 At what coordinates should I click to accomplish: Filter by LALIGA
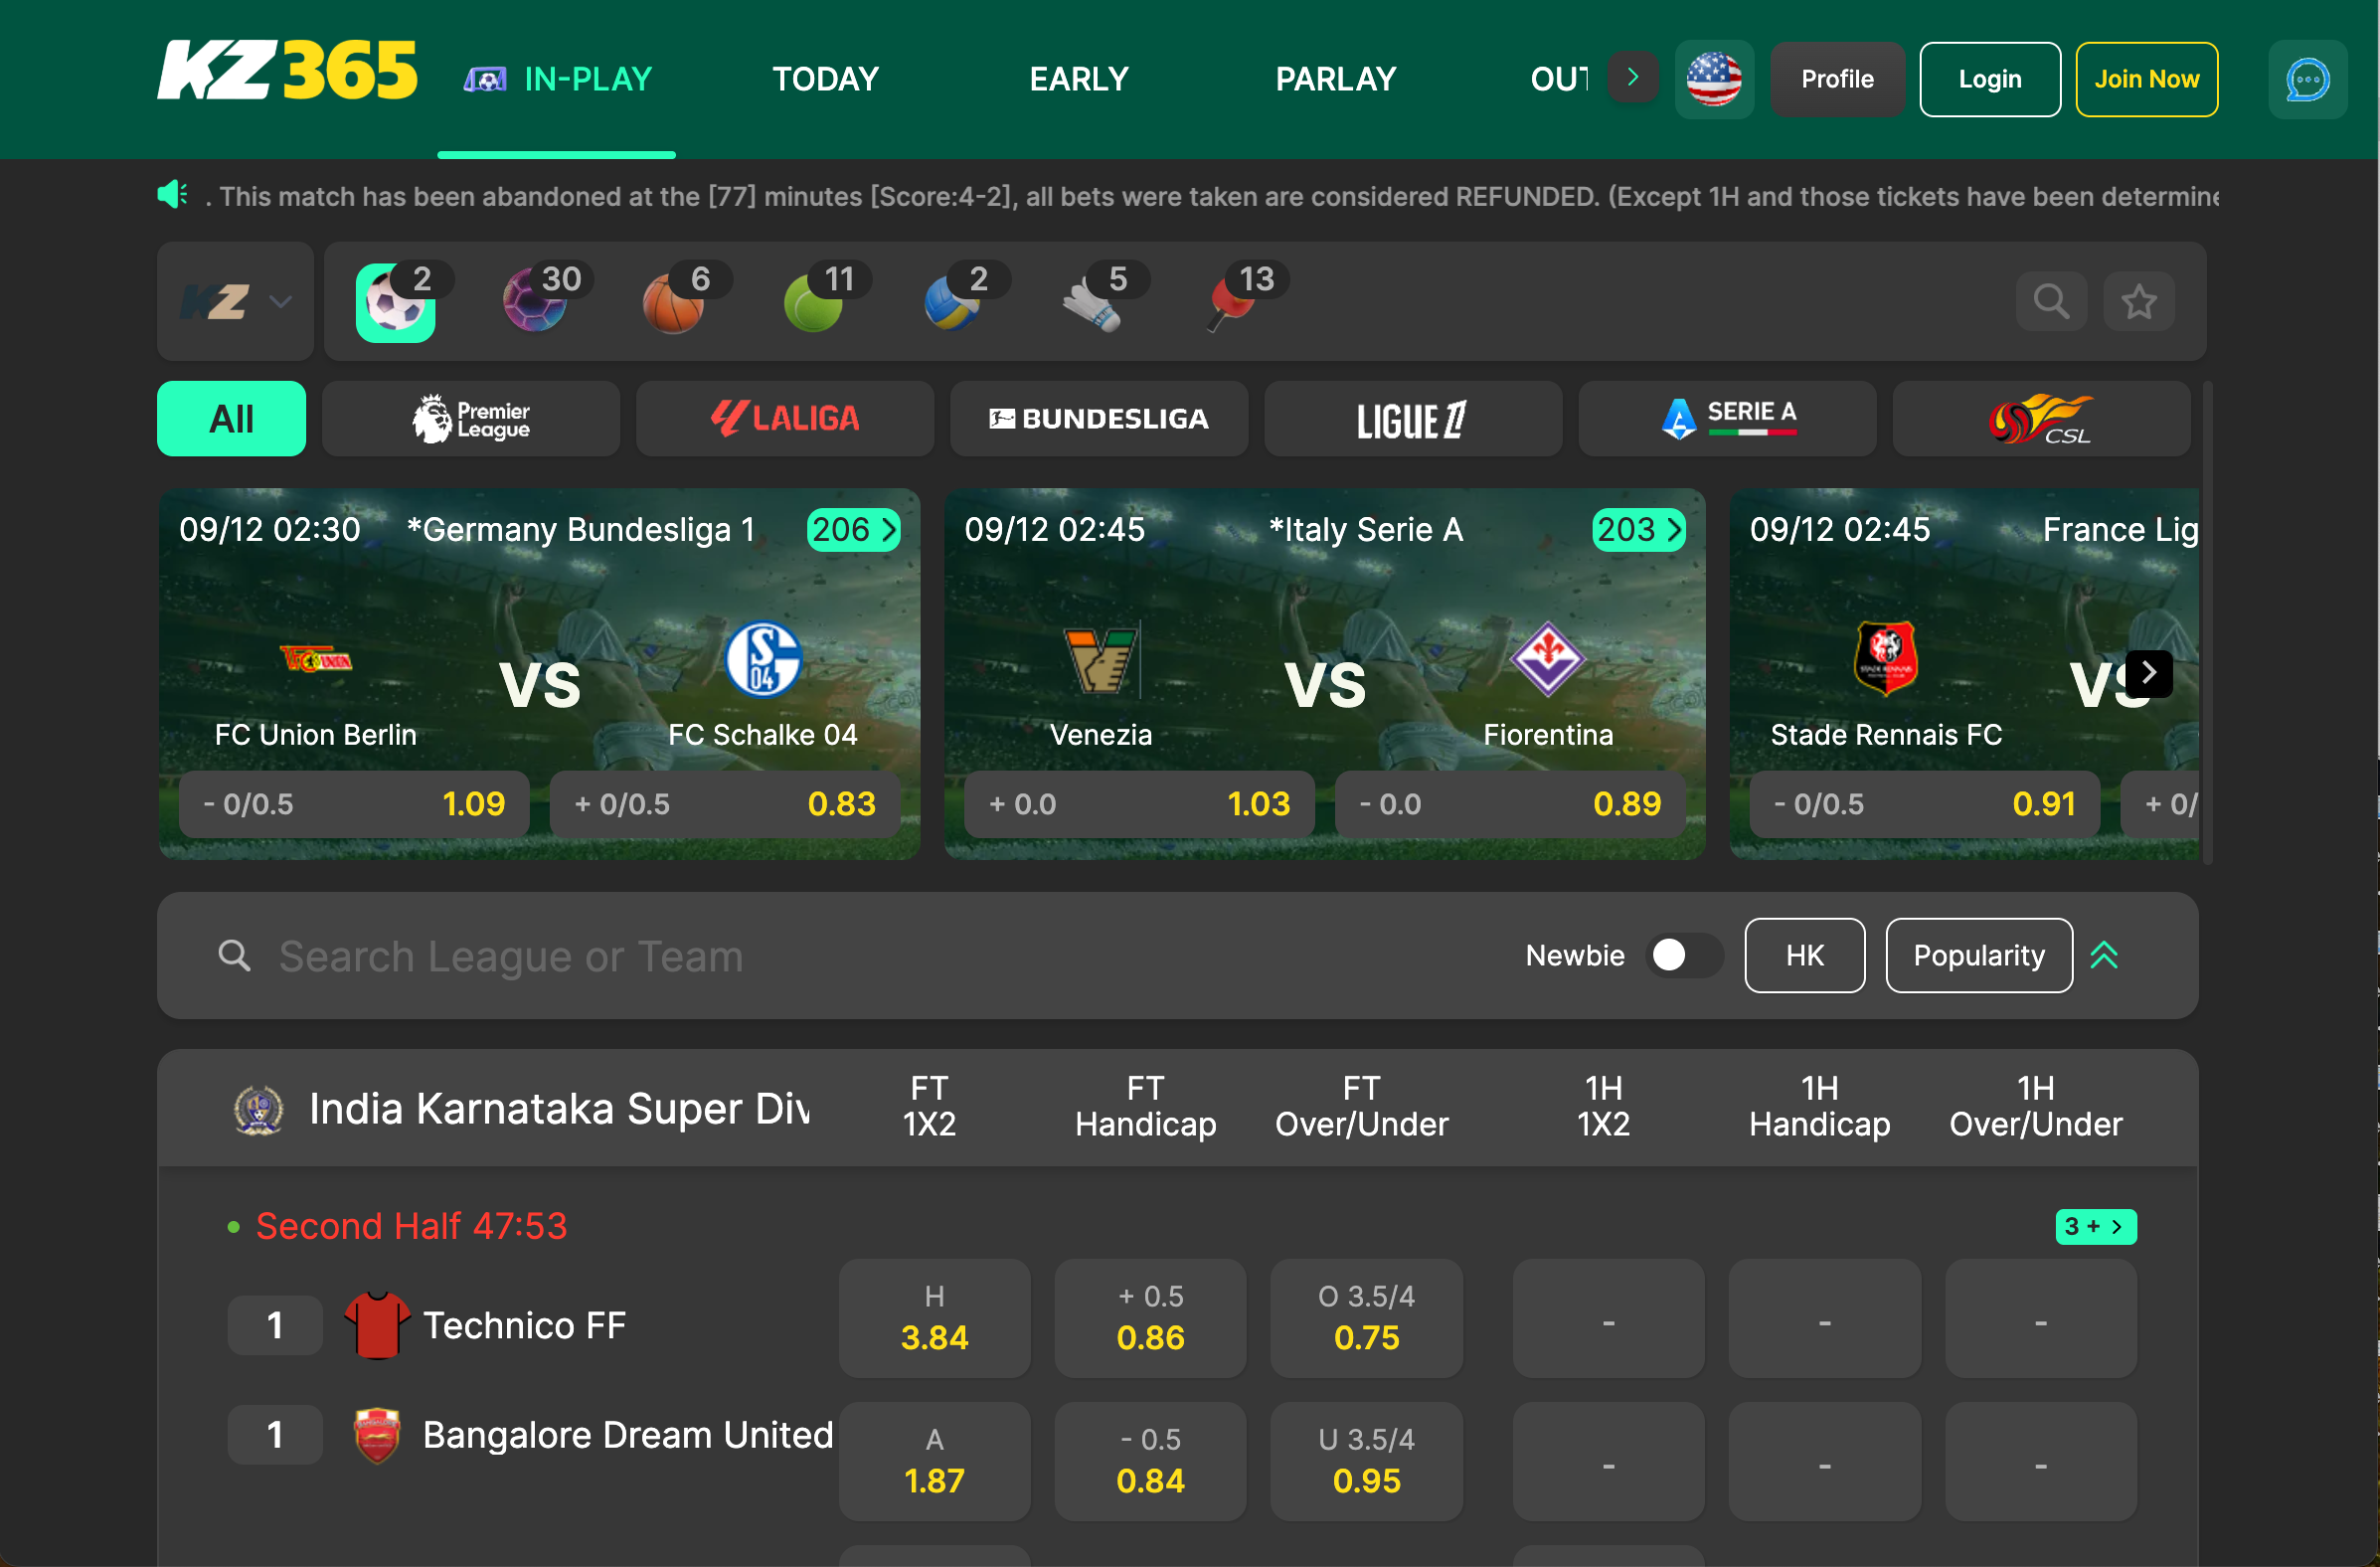coord(785,419)
